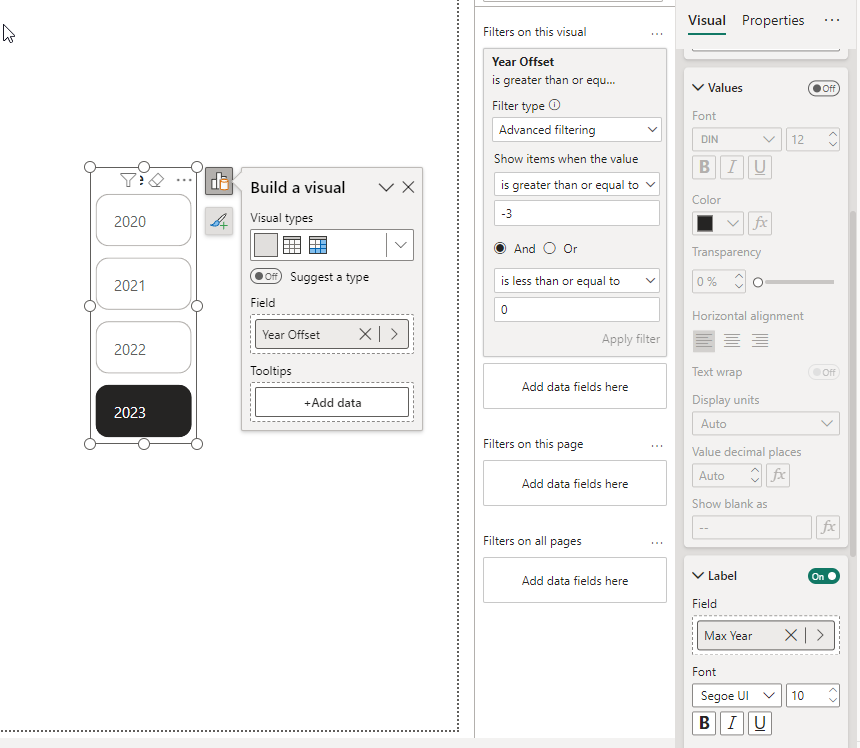Click +Add data under Tooltips
Image resolution: width=860 pixels, height=748 pixels.
pyautogui.click(x=332, y=402)
